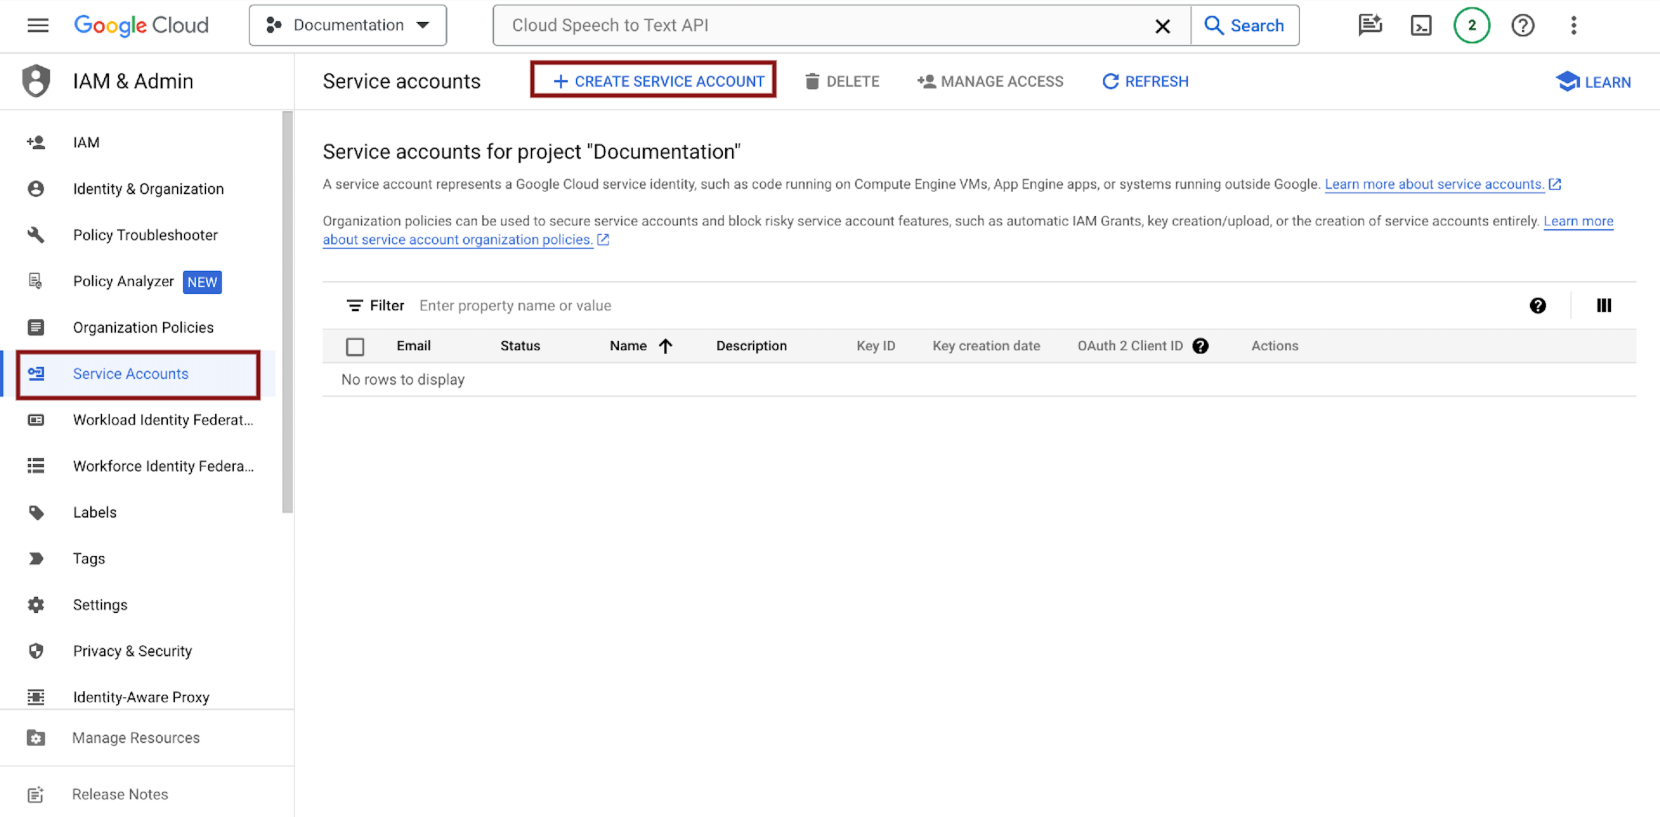The width and height of the screenshot is (1660, 817).
Task: Open Learn more about service accounts link
Action: pos(1433,184)
